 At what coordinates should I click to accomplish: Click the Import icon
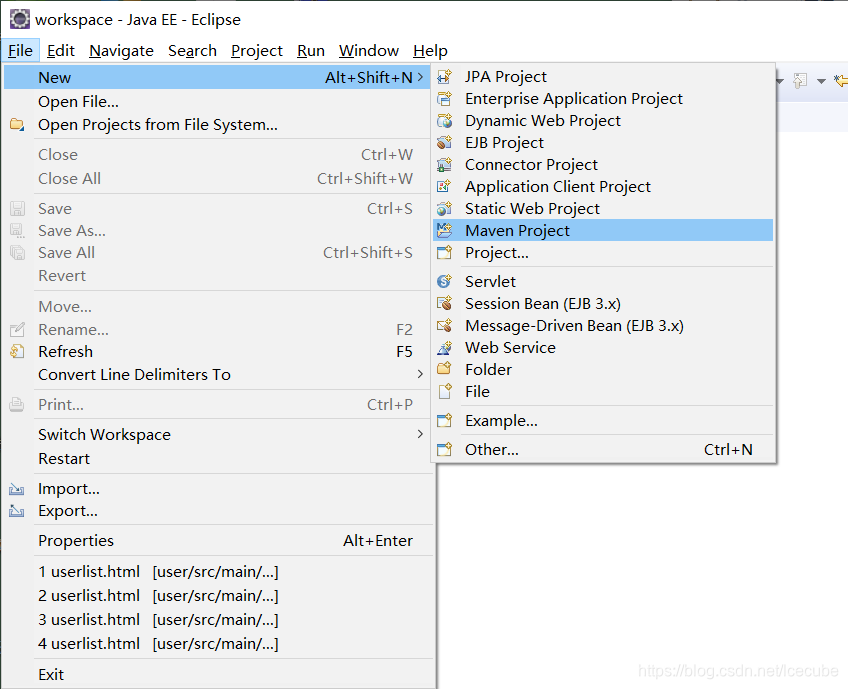(17, 489)
